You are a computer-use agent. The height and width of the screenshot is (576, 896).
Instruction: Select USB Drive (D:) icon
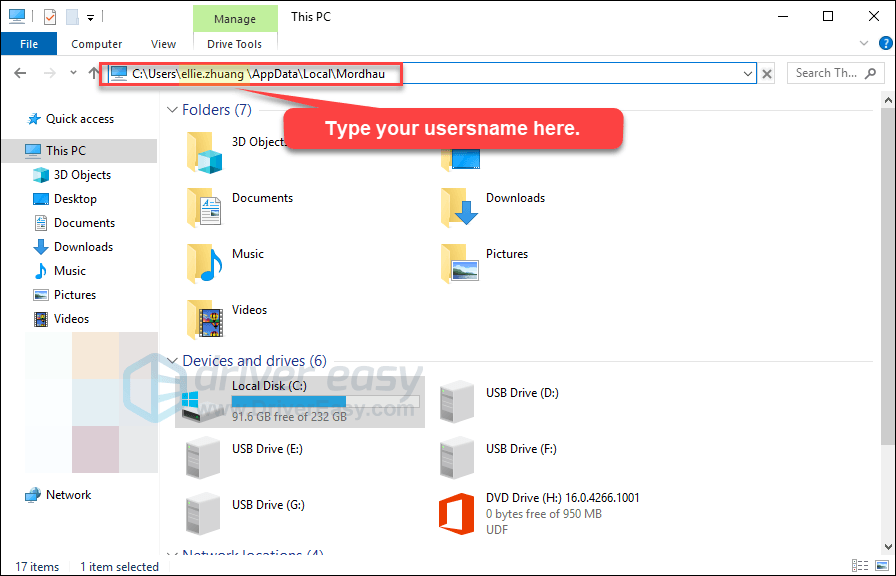pyautogui.click(x=457, y=402)
